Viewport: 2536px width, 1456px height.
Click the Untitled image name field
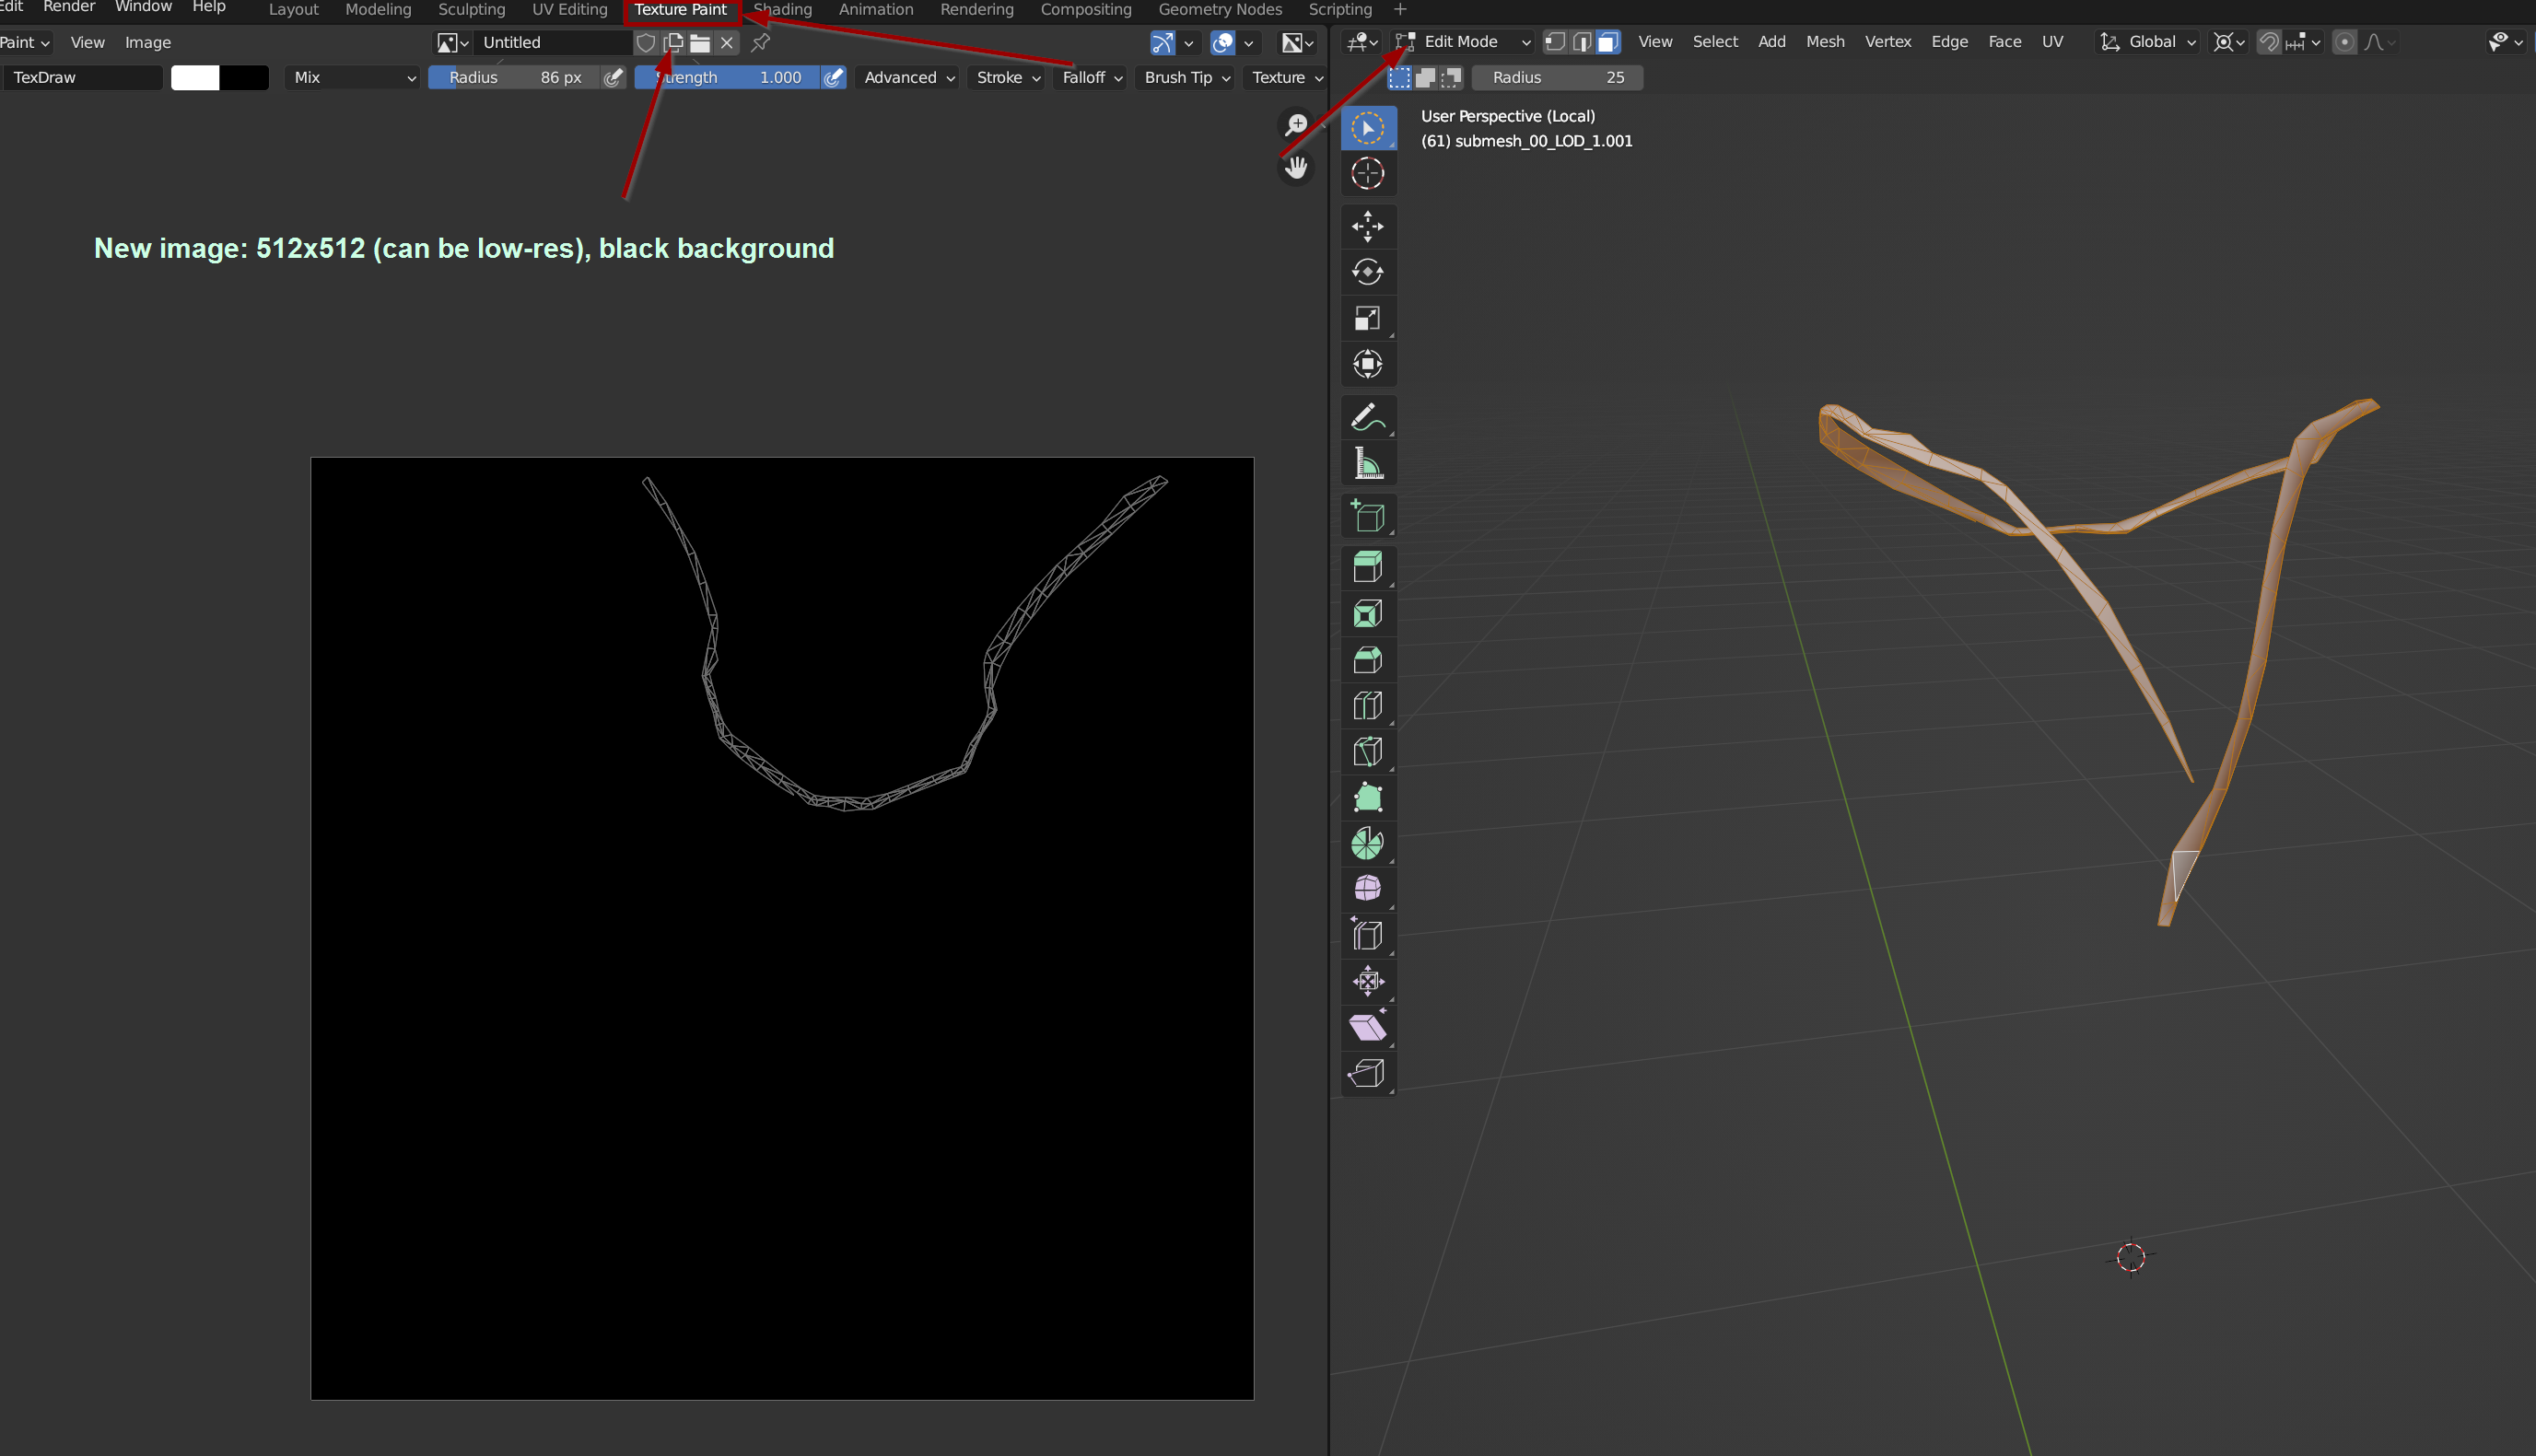[552, 42]
